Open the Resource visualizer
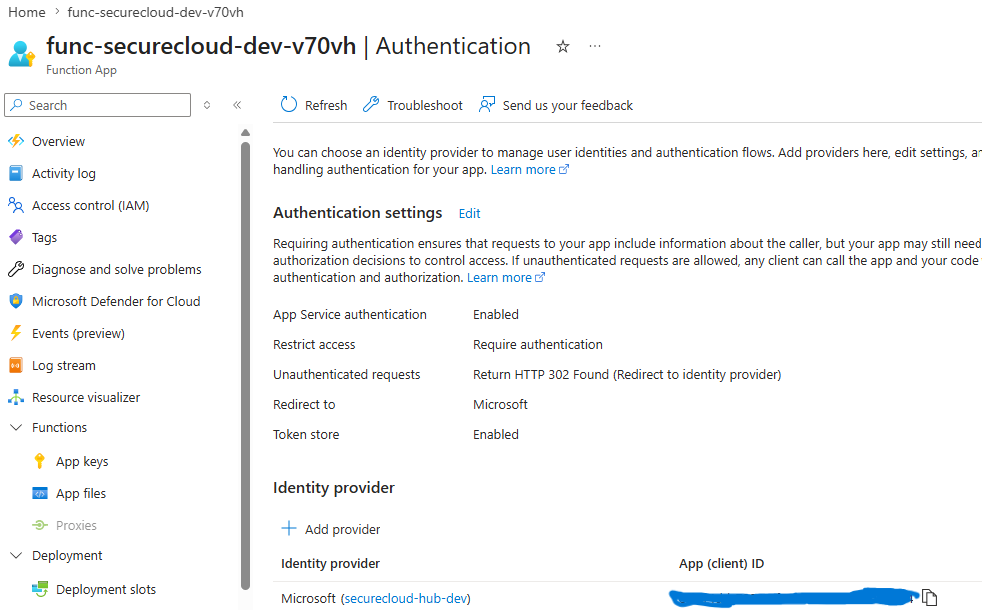The height and width of the screenshot is (610, 982). coord(88,397)
